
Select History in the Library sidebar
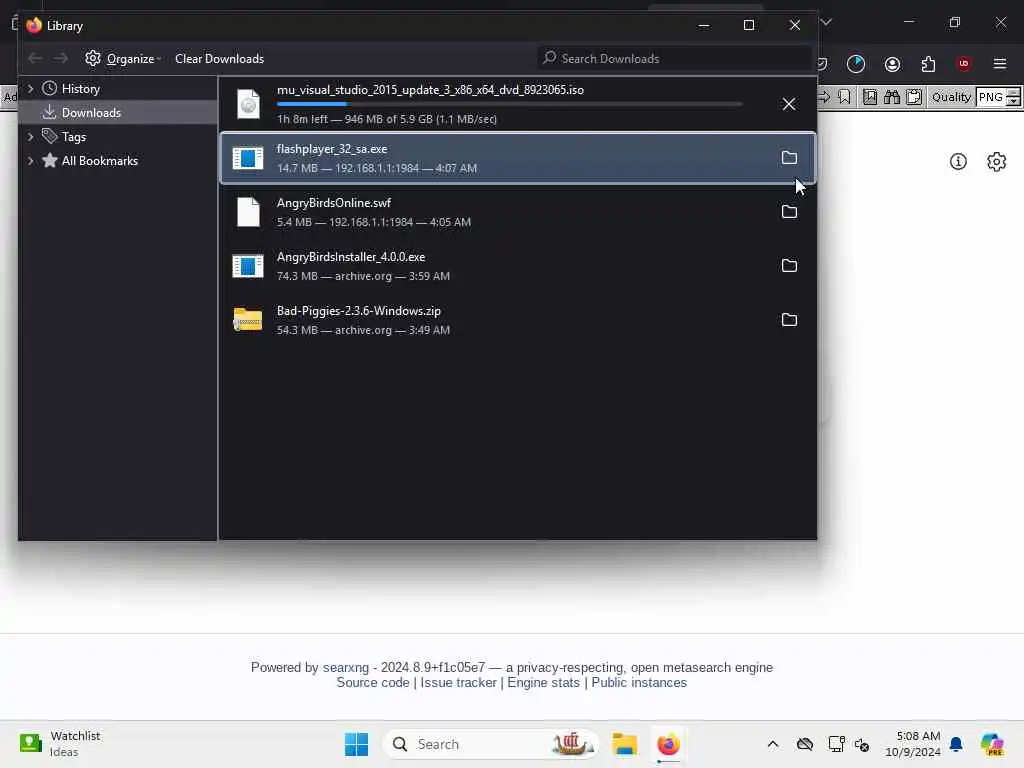pos(80,88)
